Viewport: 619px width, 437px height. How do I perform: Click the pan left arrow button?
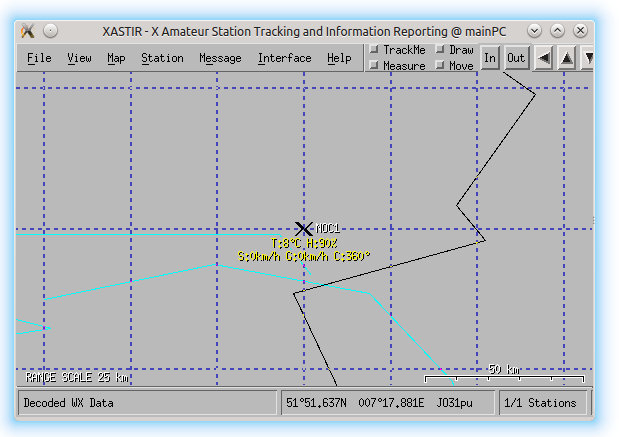[x=544, y=58]
